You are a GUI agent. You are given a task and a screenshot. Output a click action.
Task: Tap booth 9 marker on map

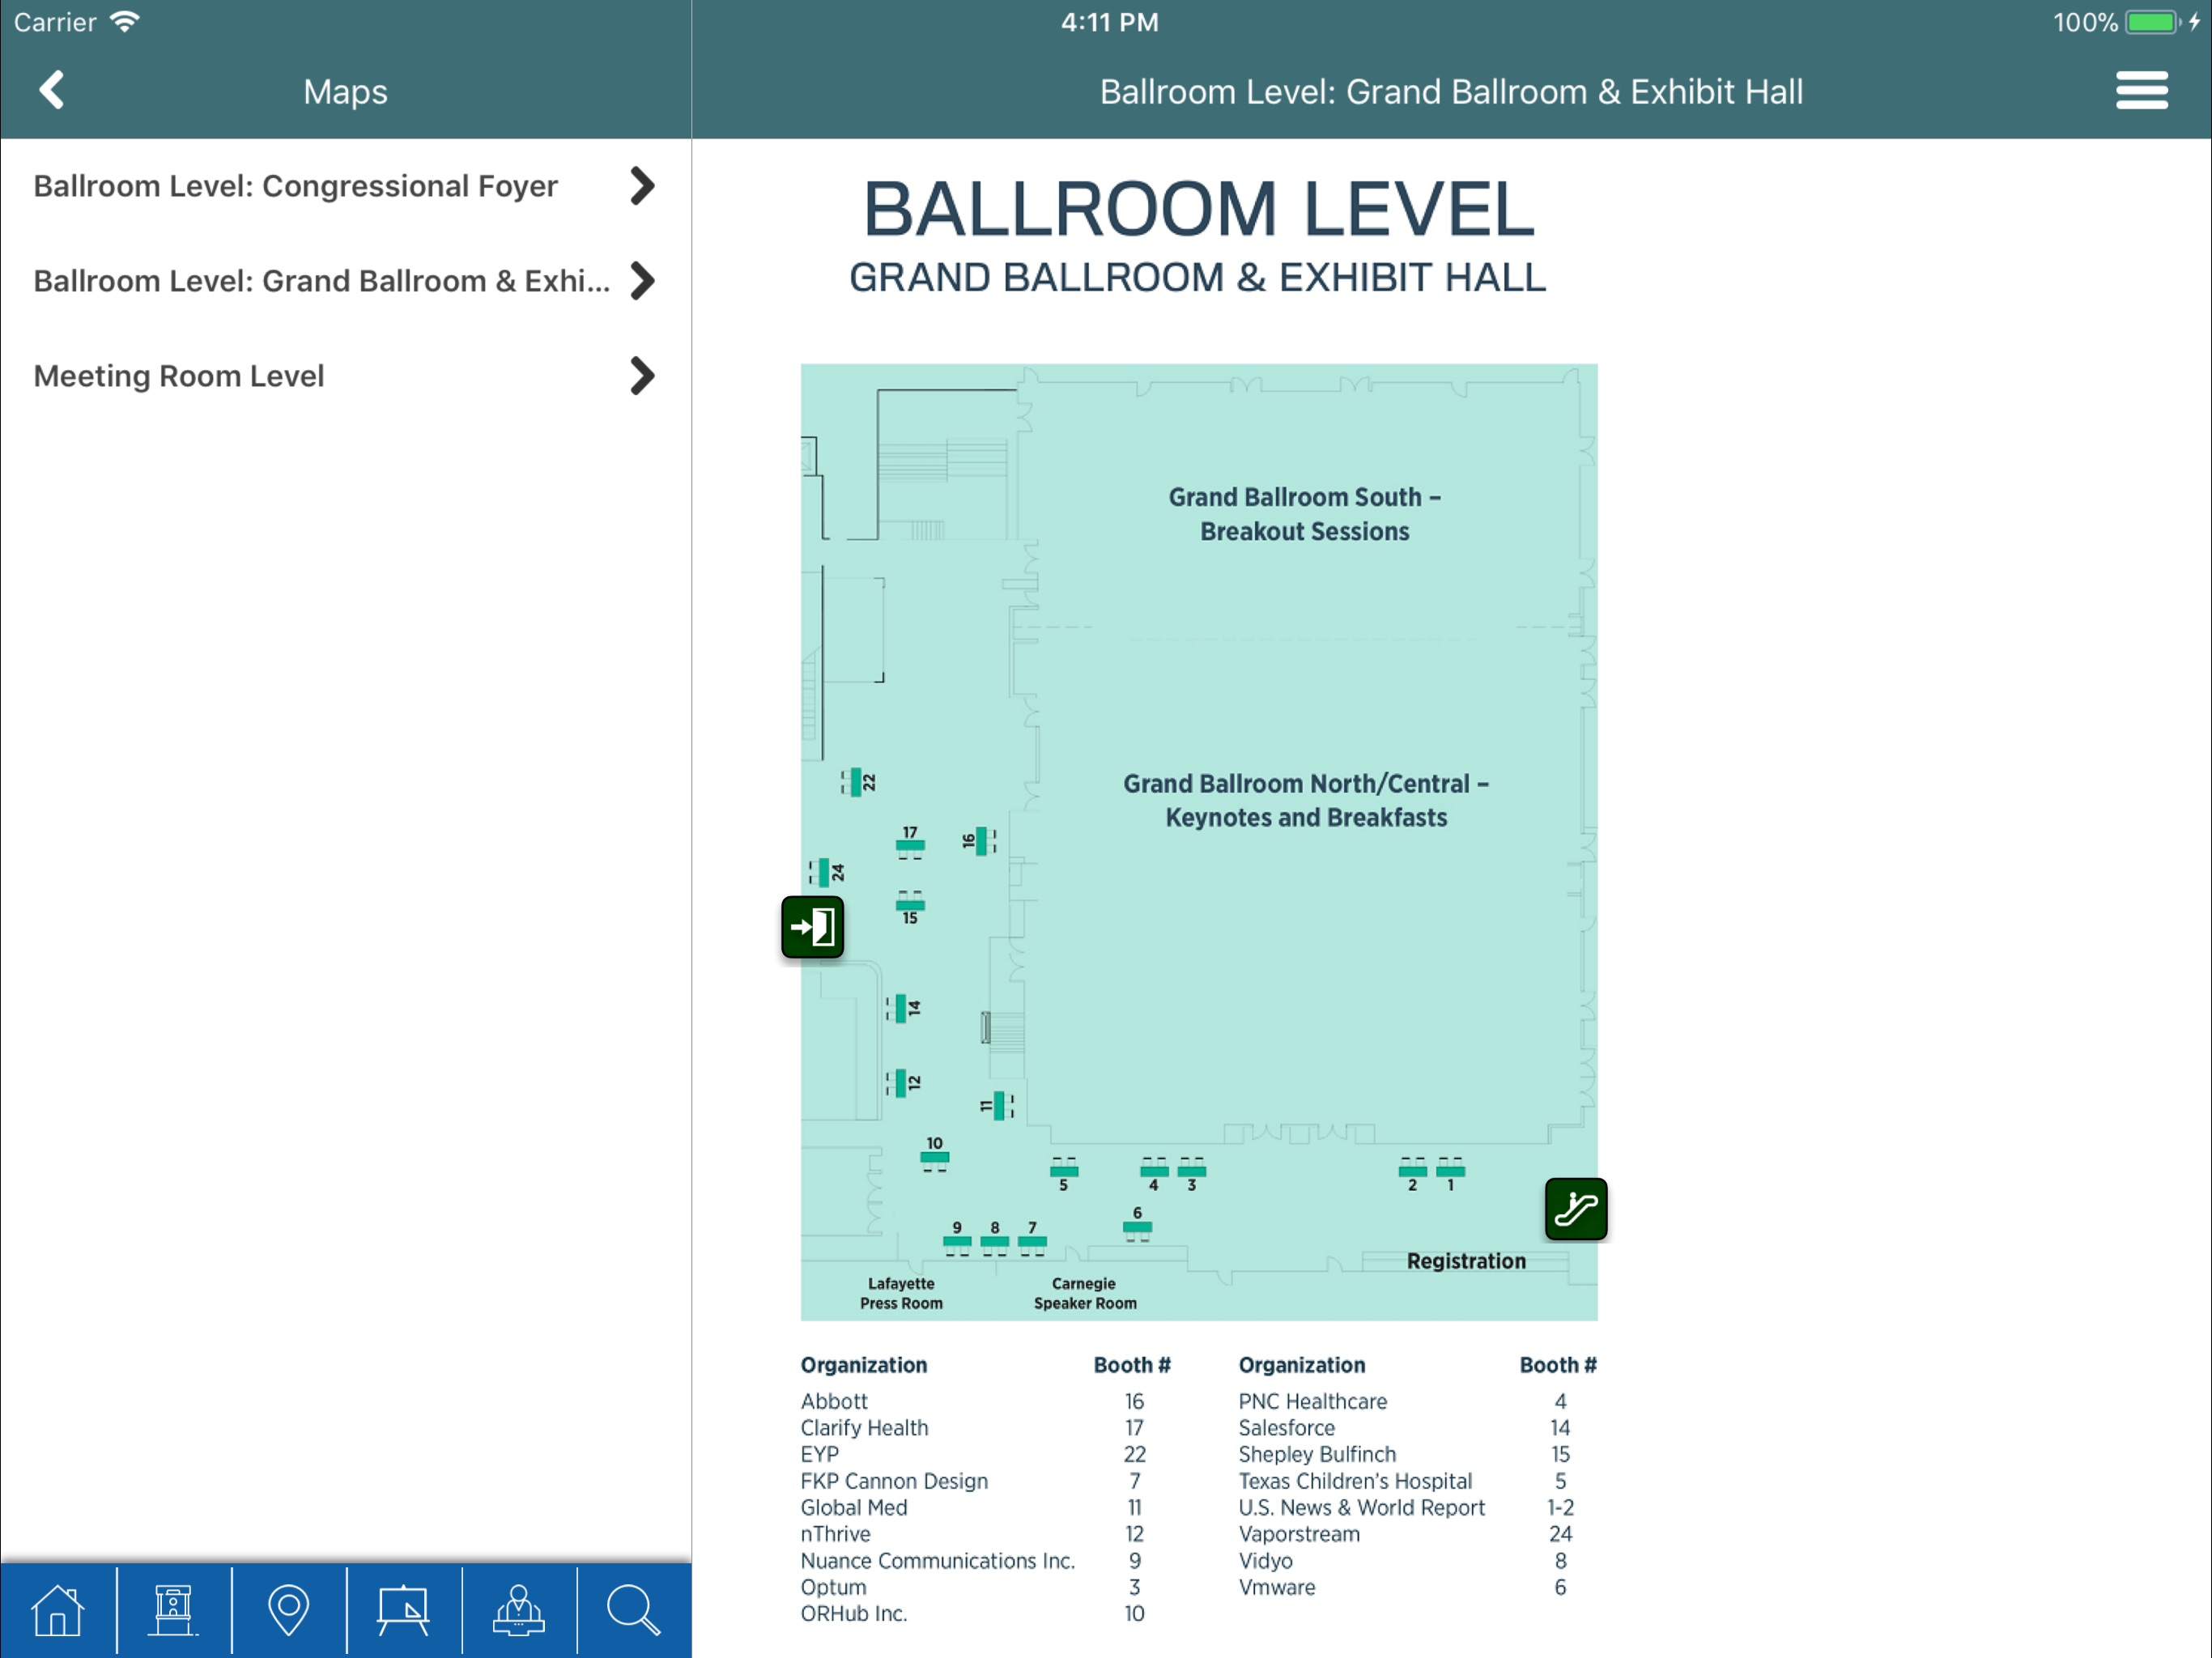point(957,1238)
